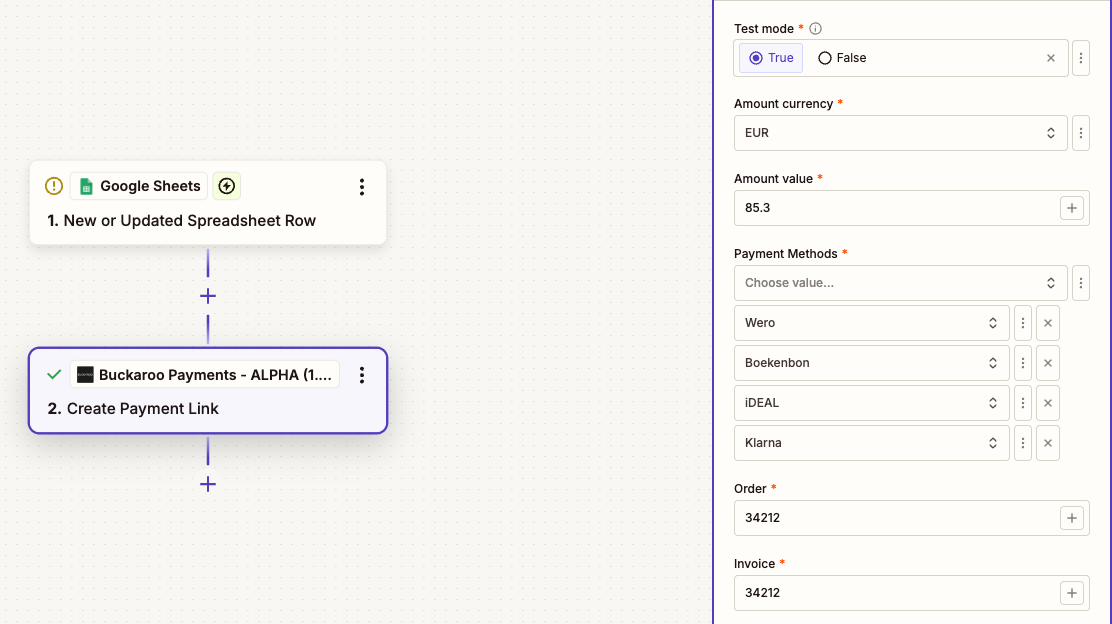This screenshot has height=624, width=1112.
Task: Open three-dot menu on Buckaroo Payments step
Action: (x=362, y=375)
